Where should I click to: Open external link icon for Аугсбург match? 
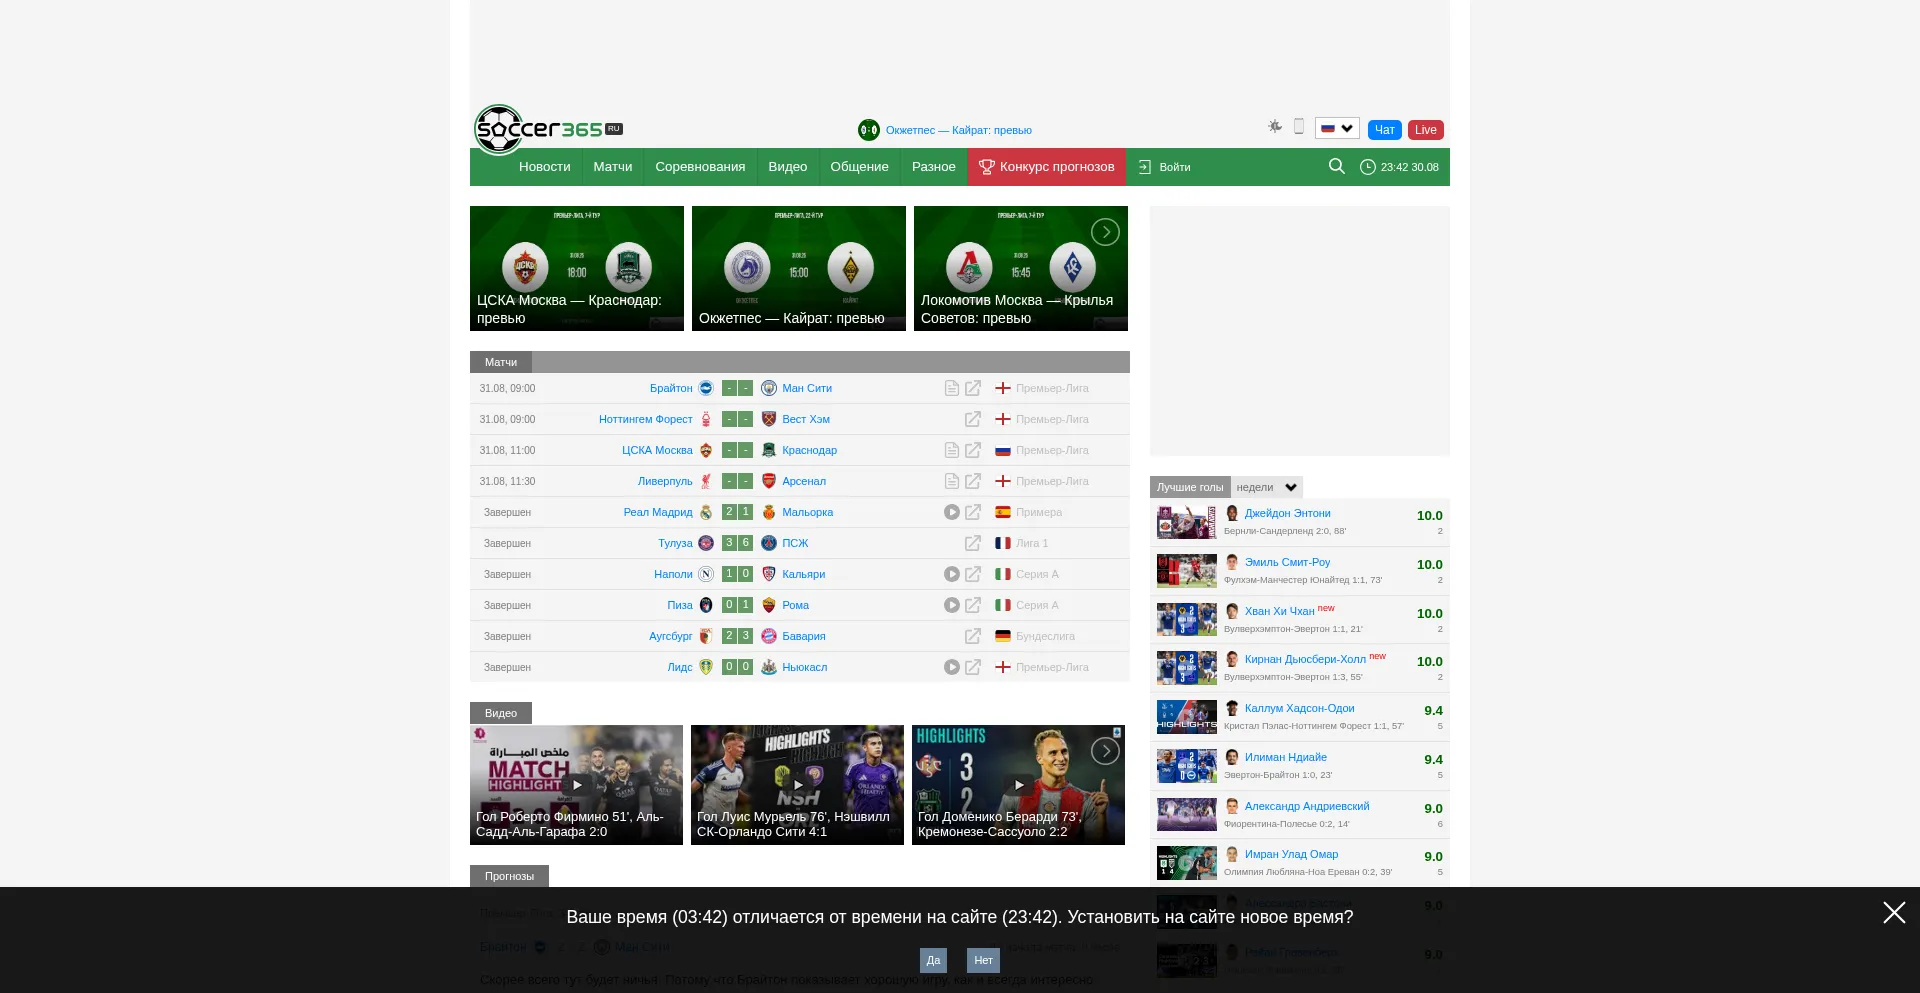[x=973, y=636]
